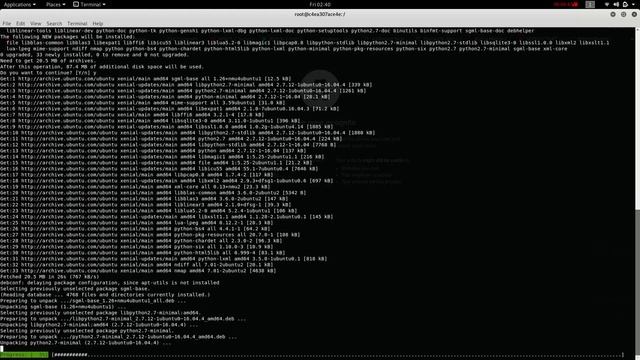640x360 pixels.
Task: Open the Search menu
Action: tap(54, 24)
